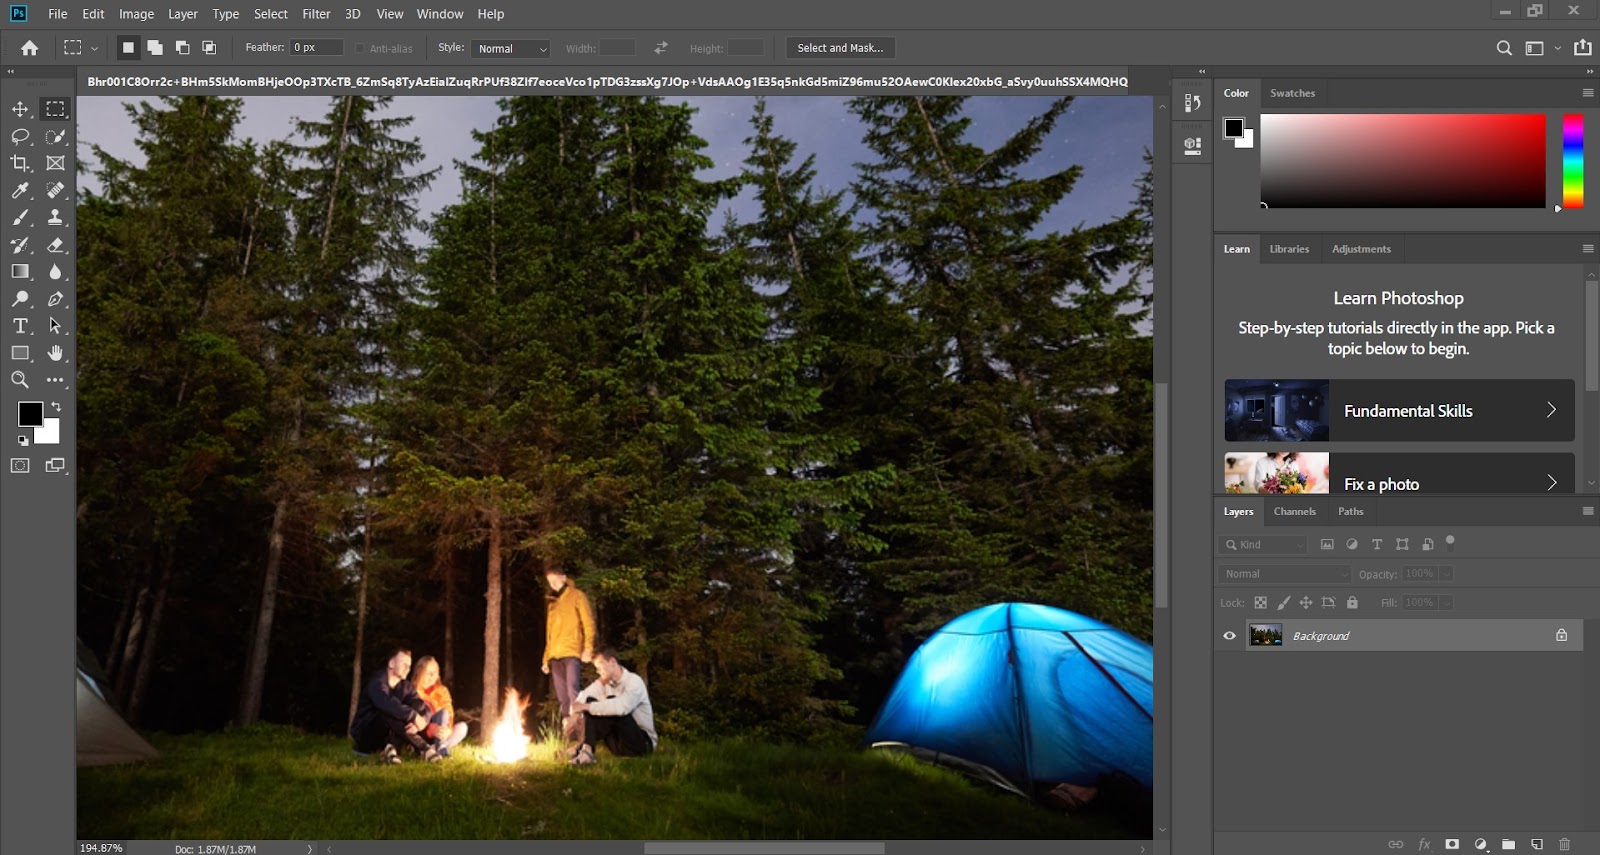The image size is (1600, 855).
Task: Choose the Blur tool
Action: point(55,271)
